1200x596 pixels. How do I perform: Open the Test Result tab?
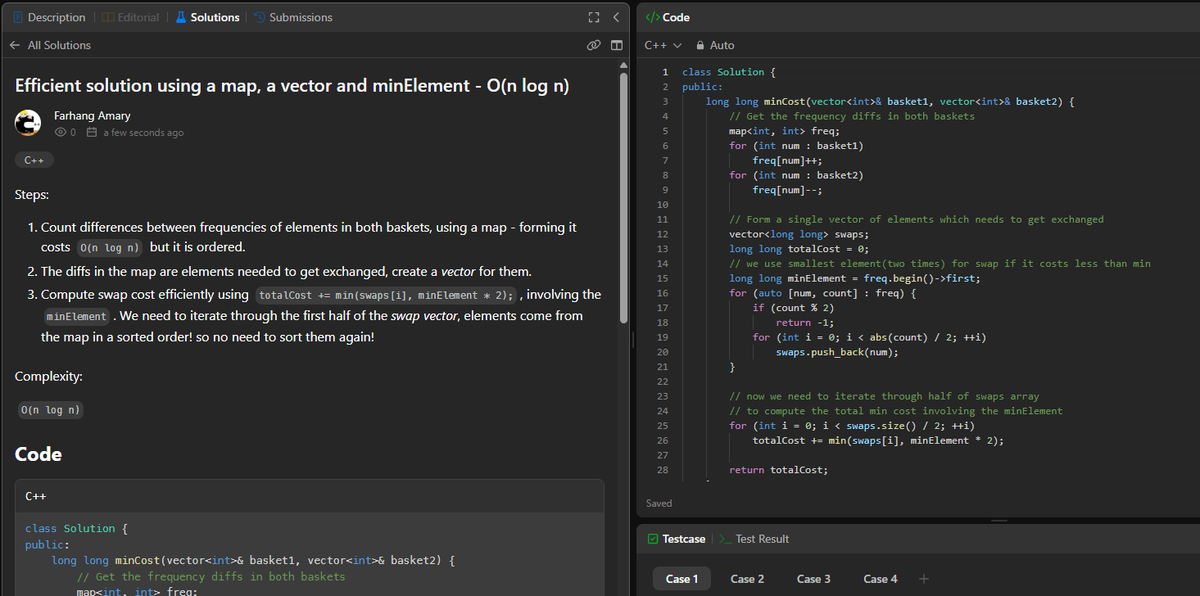coord(755,539)
